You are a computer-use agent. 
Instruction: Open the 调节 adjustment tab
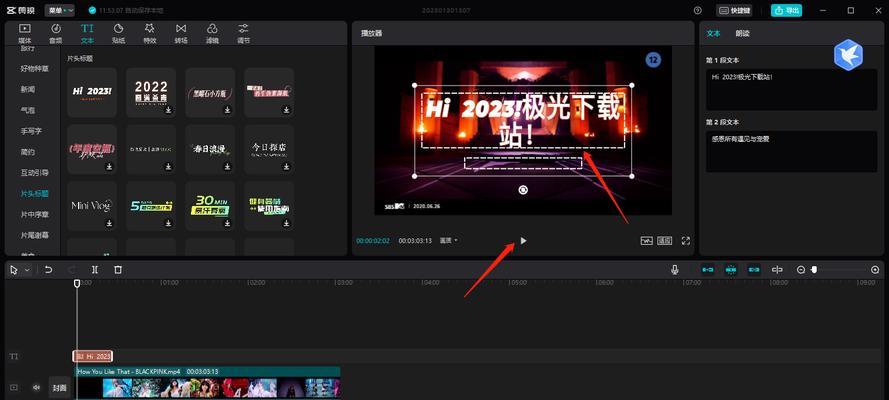coord(243,33)
